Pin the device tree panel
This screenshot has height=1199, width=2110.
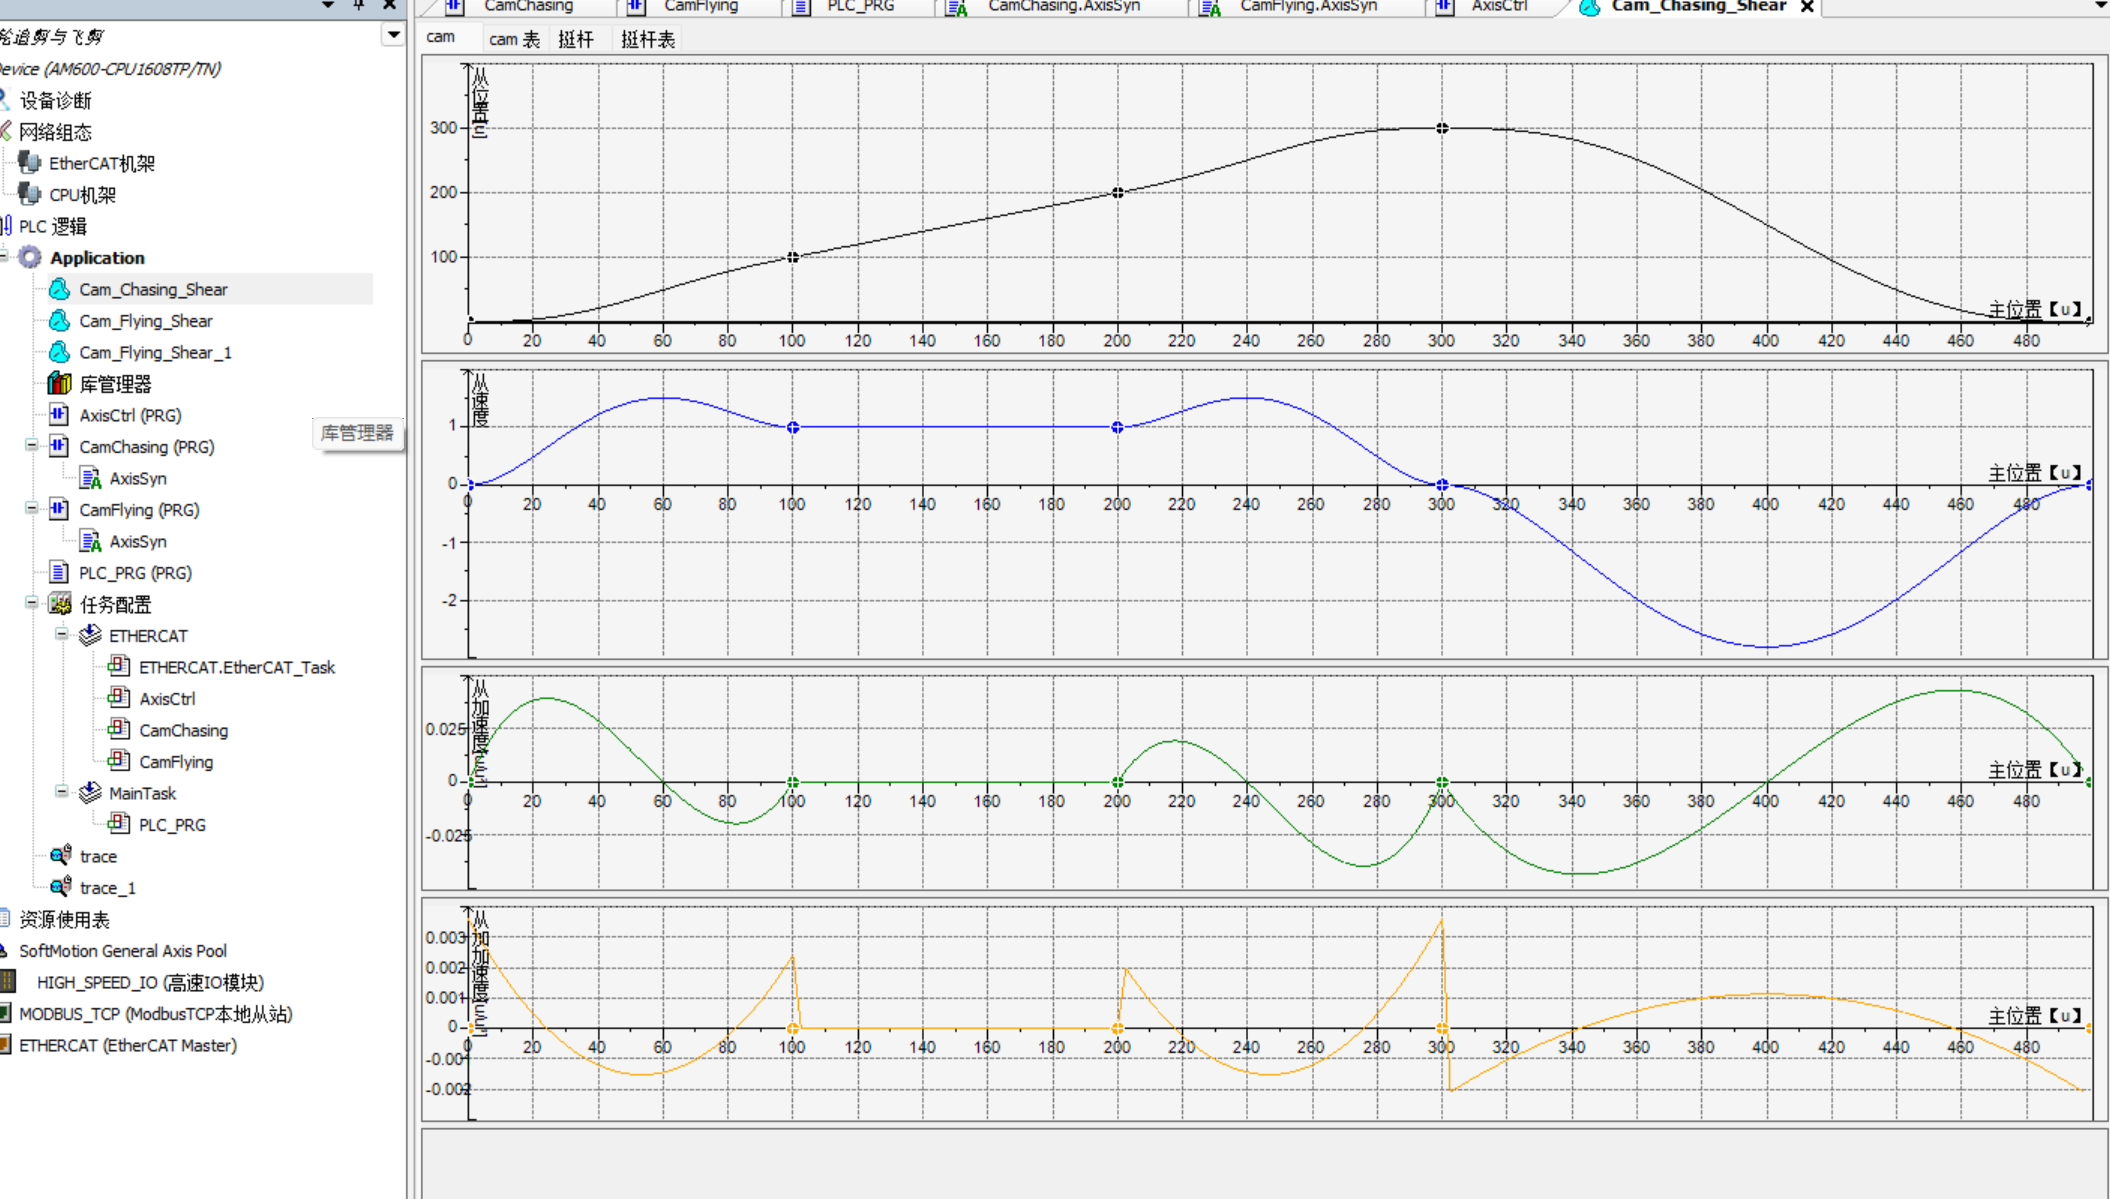pyautogui.click(x=359, y=5)
